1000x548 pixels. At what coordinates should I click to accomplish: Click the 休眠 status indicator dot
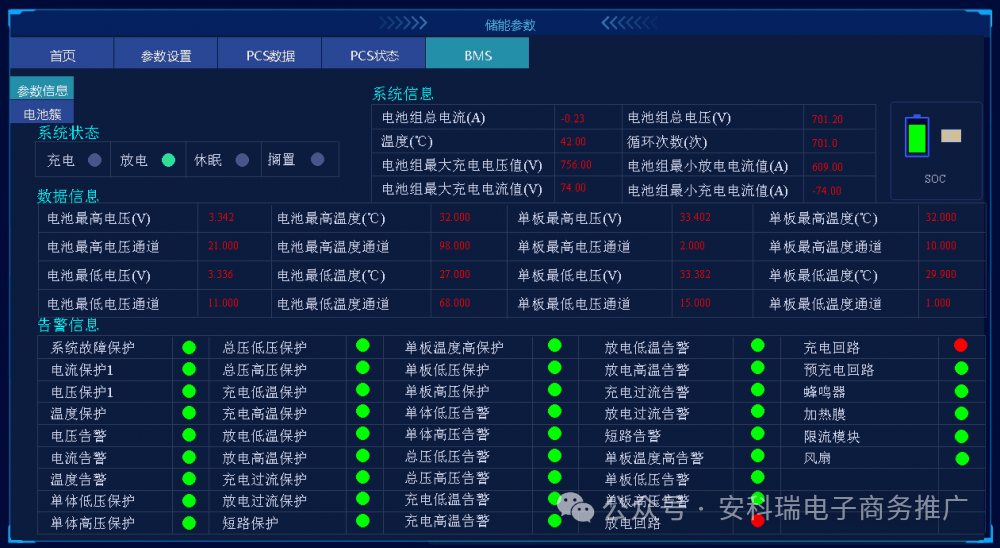coord(242,160)
